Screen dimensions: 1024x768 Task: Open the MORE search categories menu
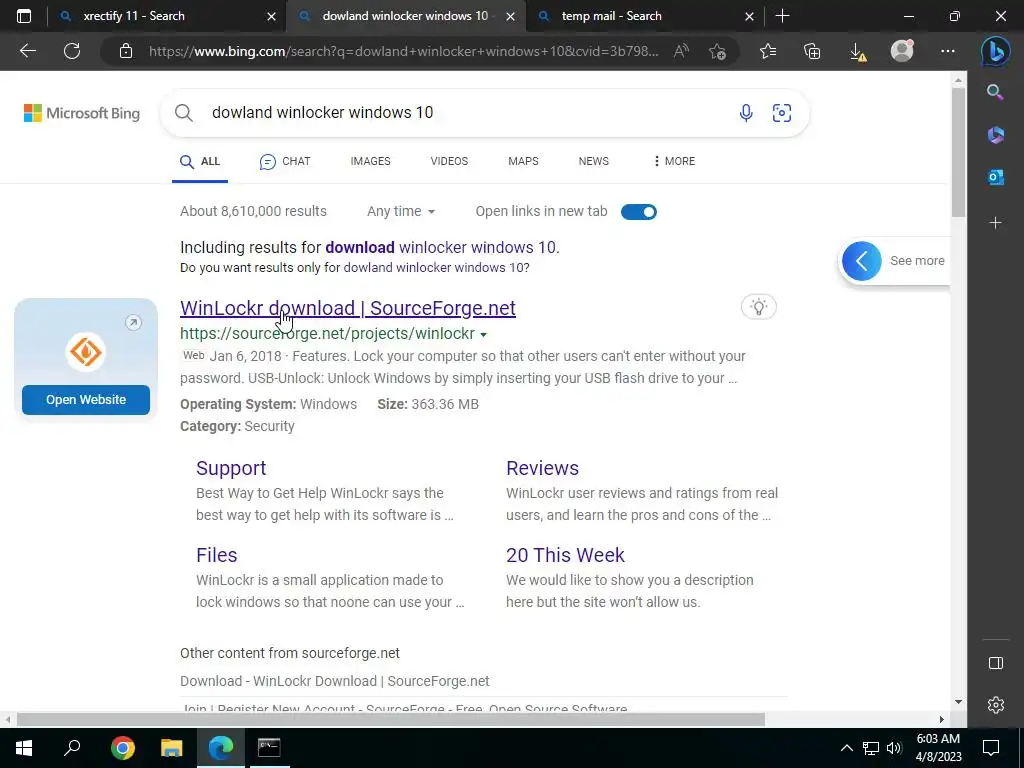[674, 161]
